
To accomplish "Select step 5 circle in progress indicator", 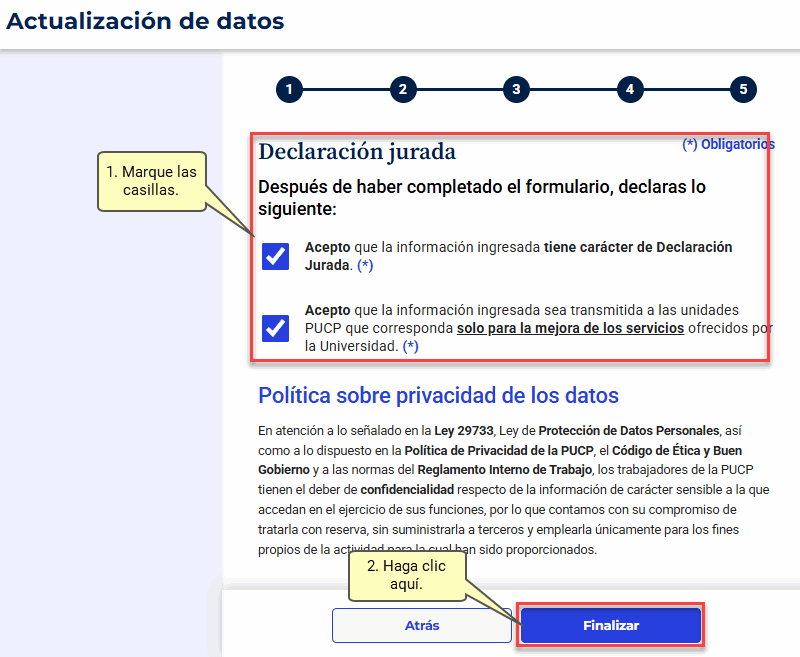I will tap(743, 89).
